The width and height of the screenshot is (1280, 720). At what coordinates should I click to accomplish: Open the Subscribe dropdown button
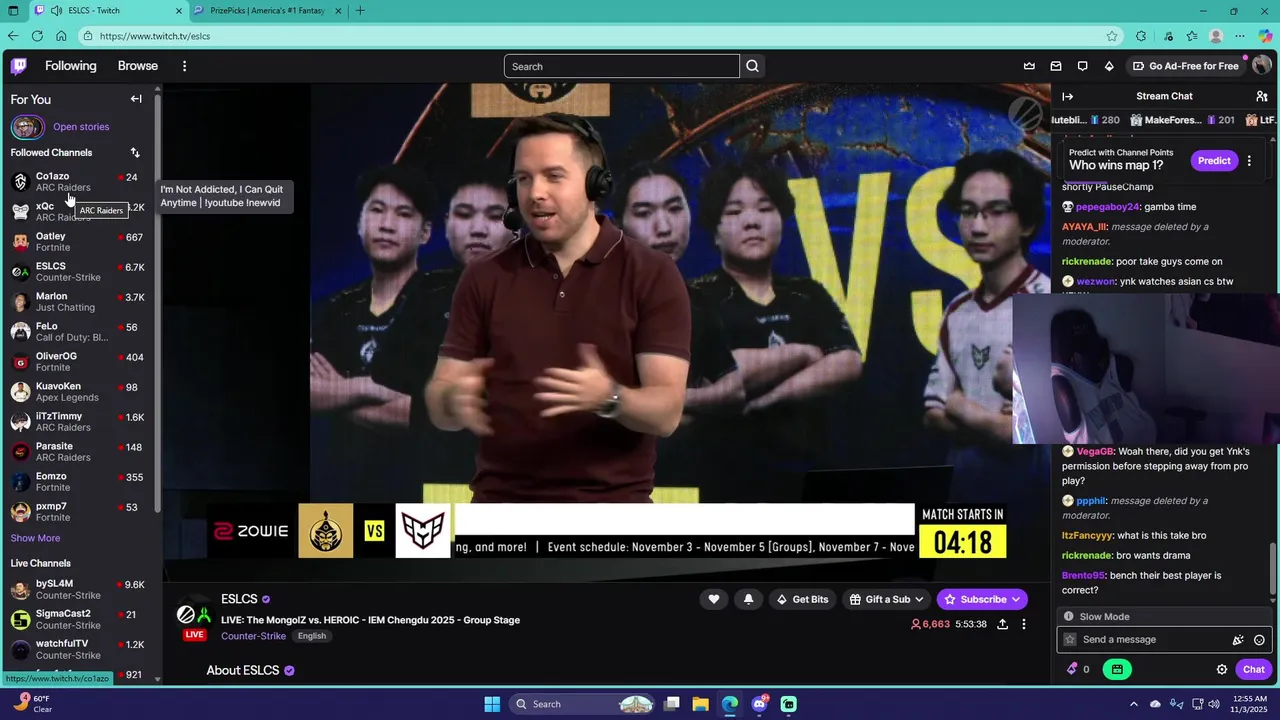click(982, 599)
